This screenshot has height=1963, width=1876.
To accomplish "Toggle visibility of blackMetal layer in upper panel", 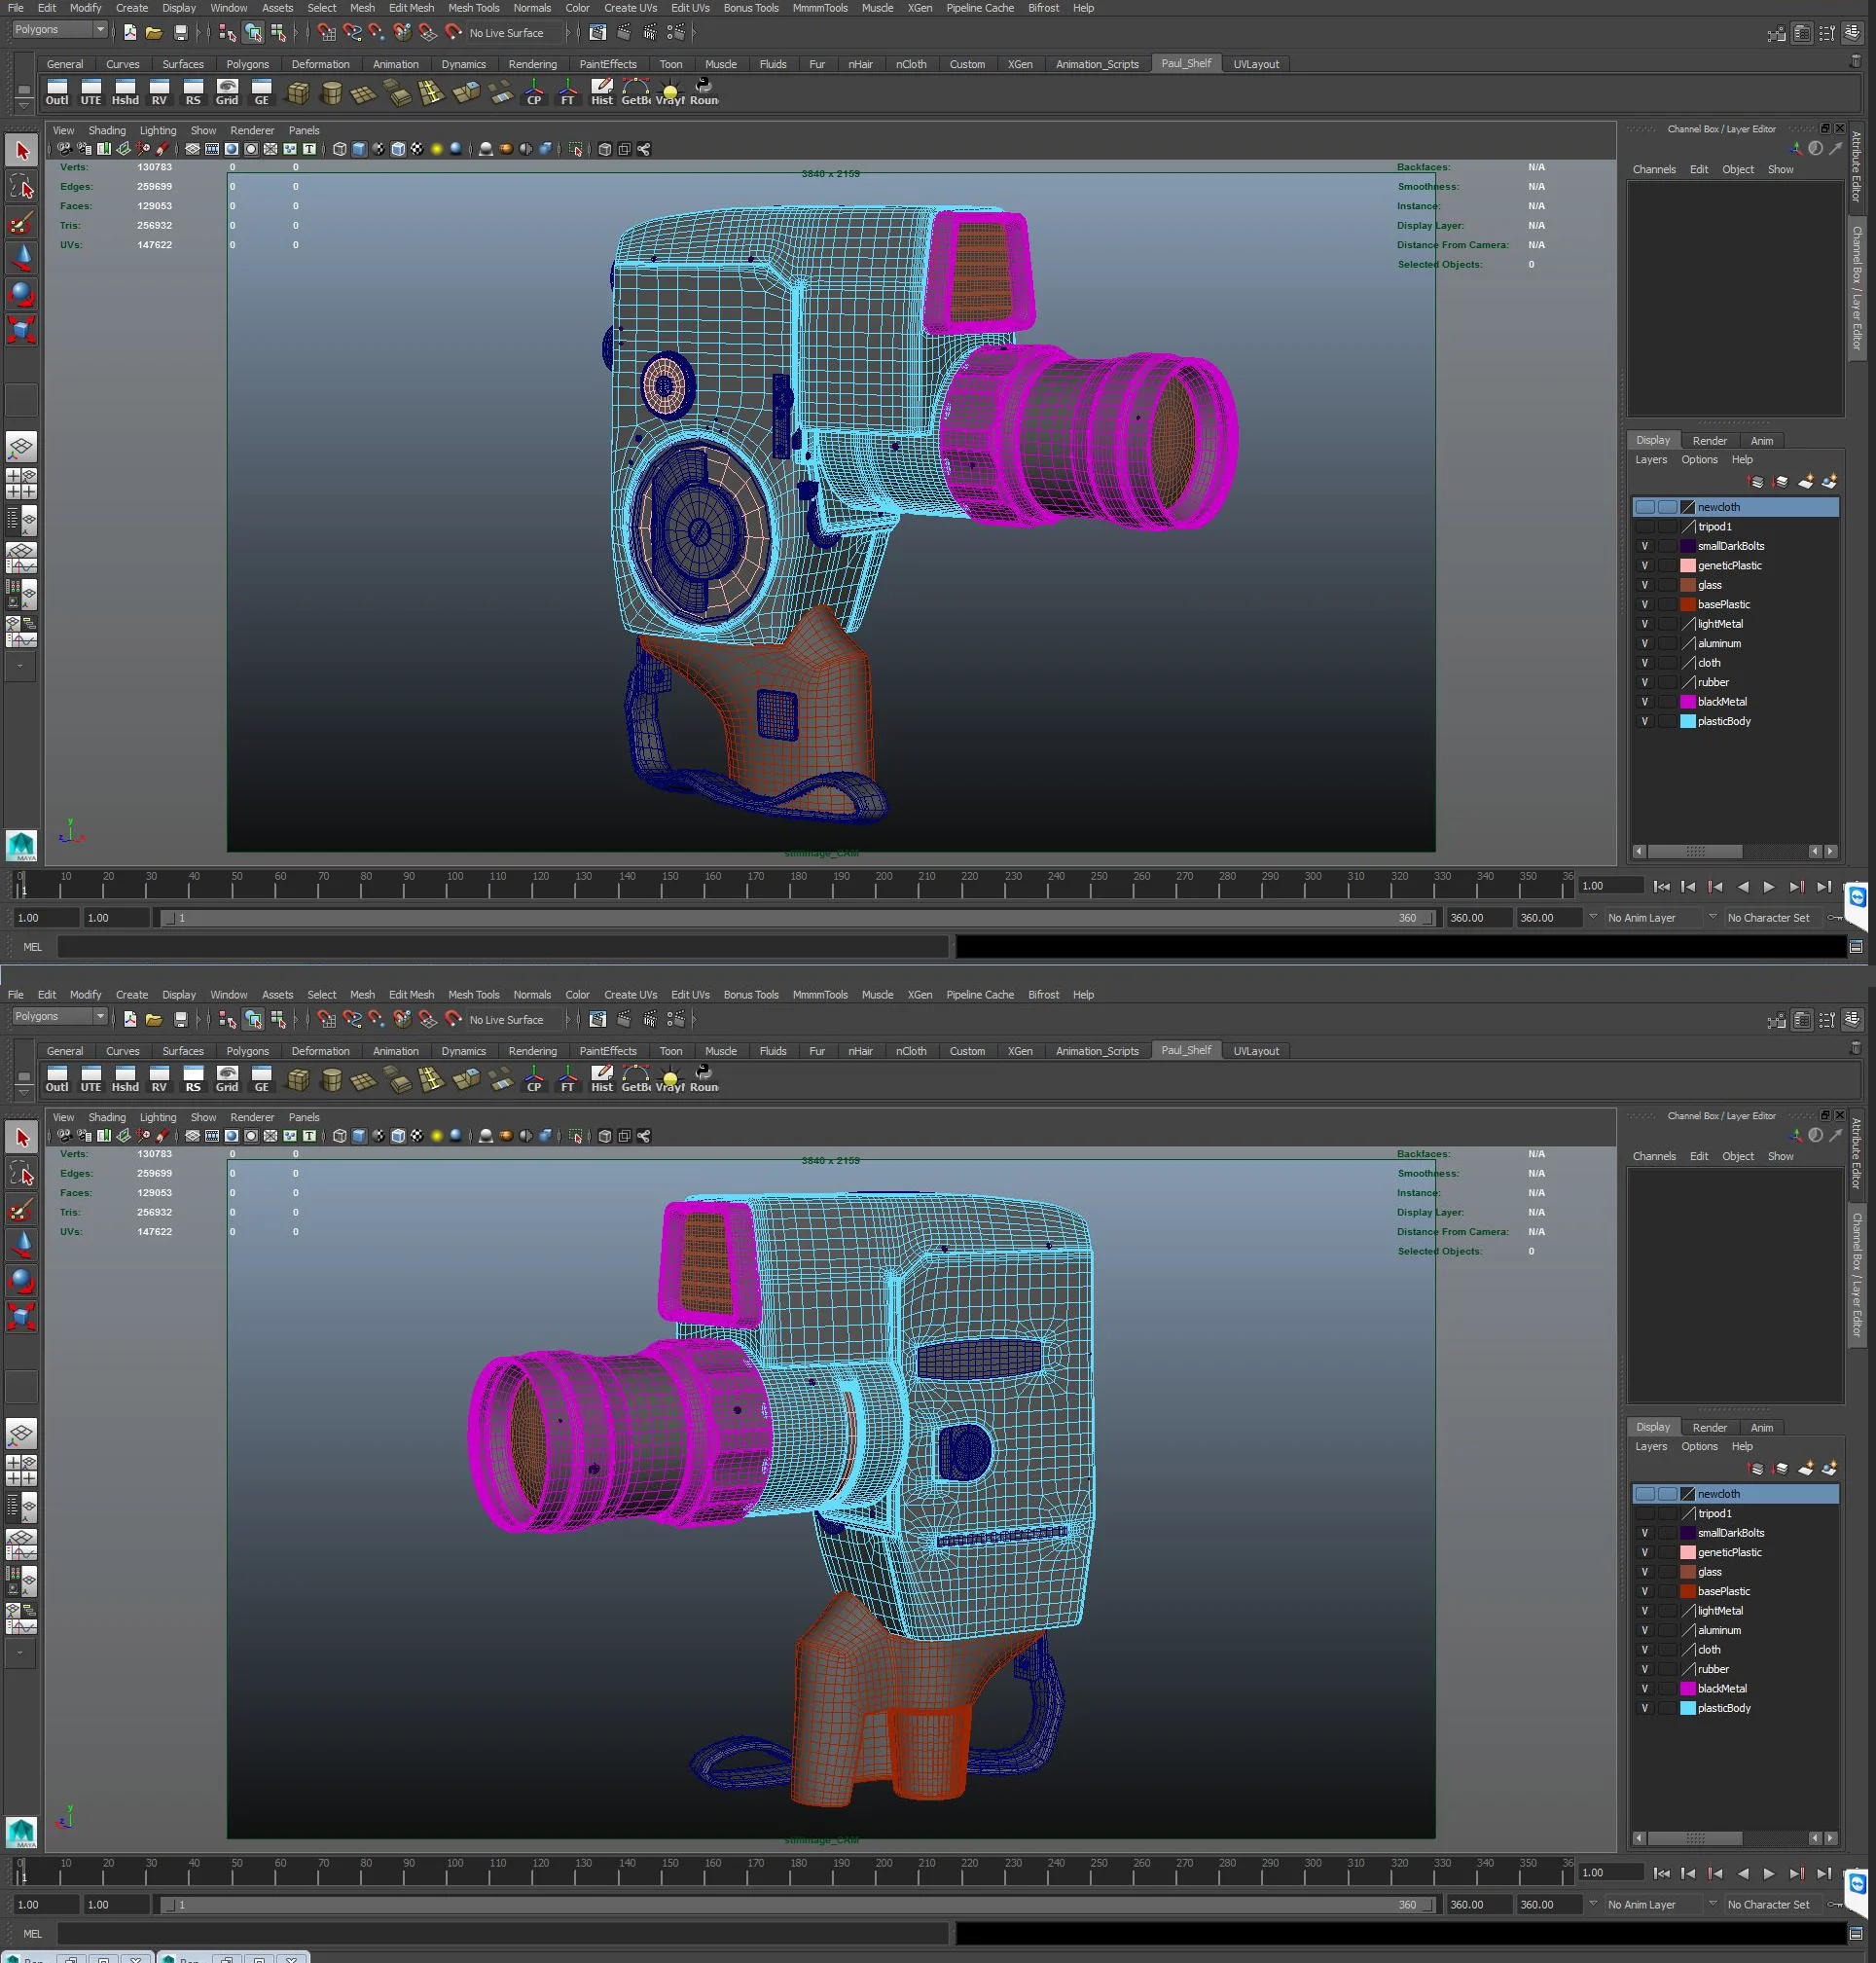I will 1644,702.
